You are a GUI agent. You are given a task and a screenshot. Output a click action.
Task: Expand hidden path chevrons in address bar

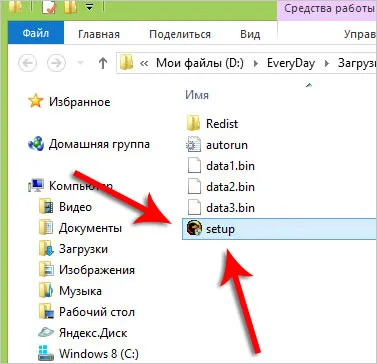(144, 63)
